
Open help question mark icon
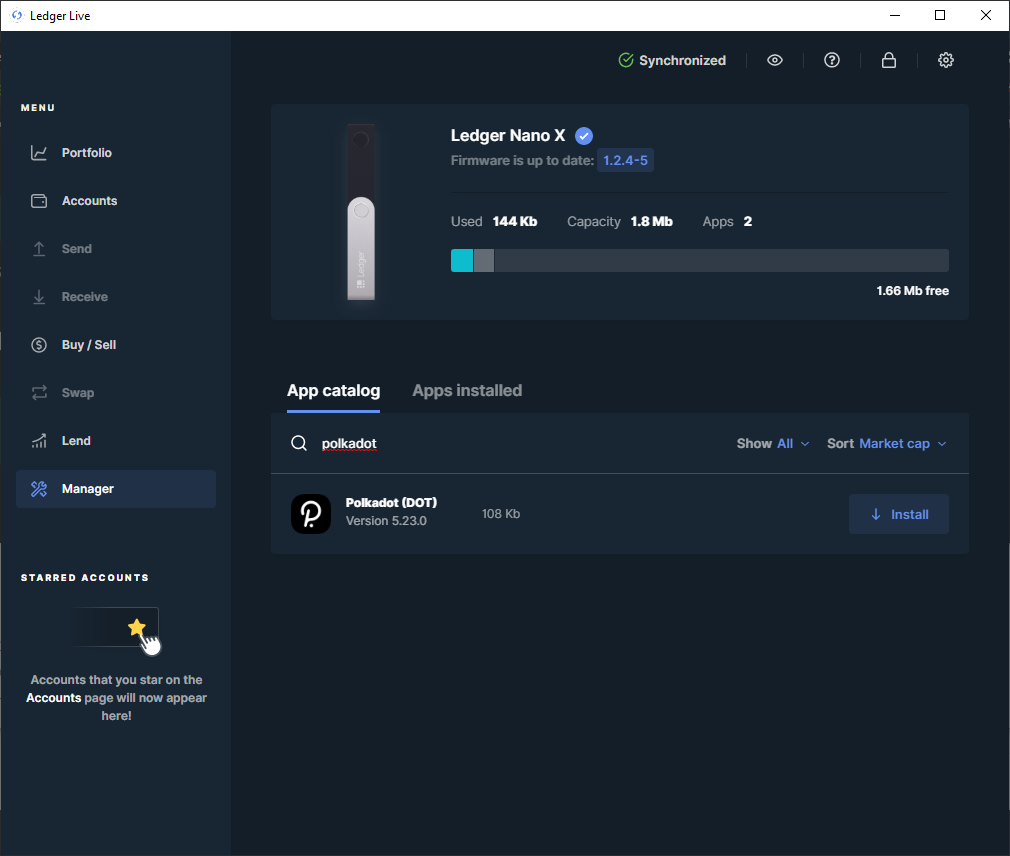pos(832,60)
